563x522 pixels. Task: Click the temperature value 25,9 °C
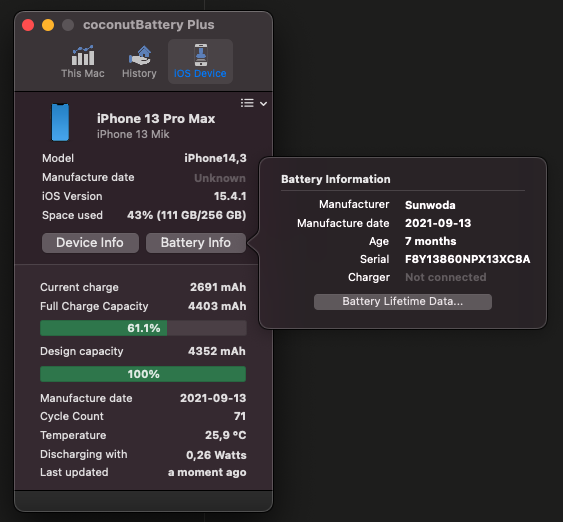coord(225,435)
